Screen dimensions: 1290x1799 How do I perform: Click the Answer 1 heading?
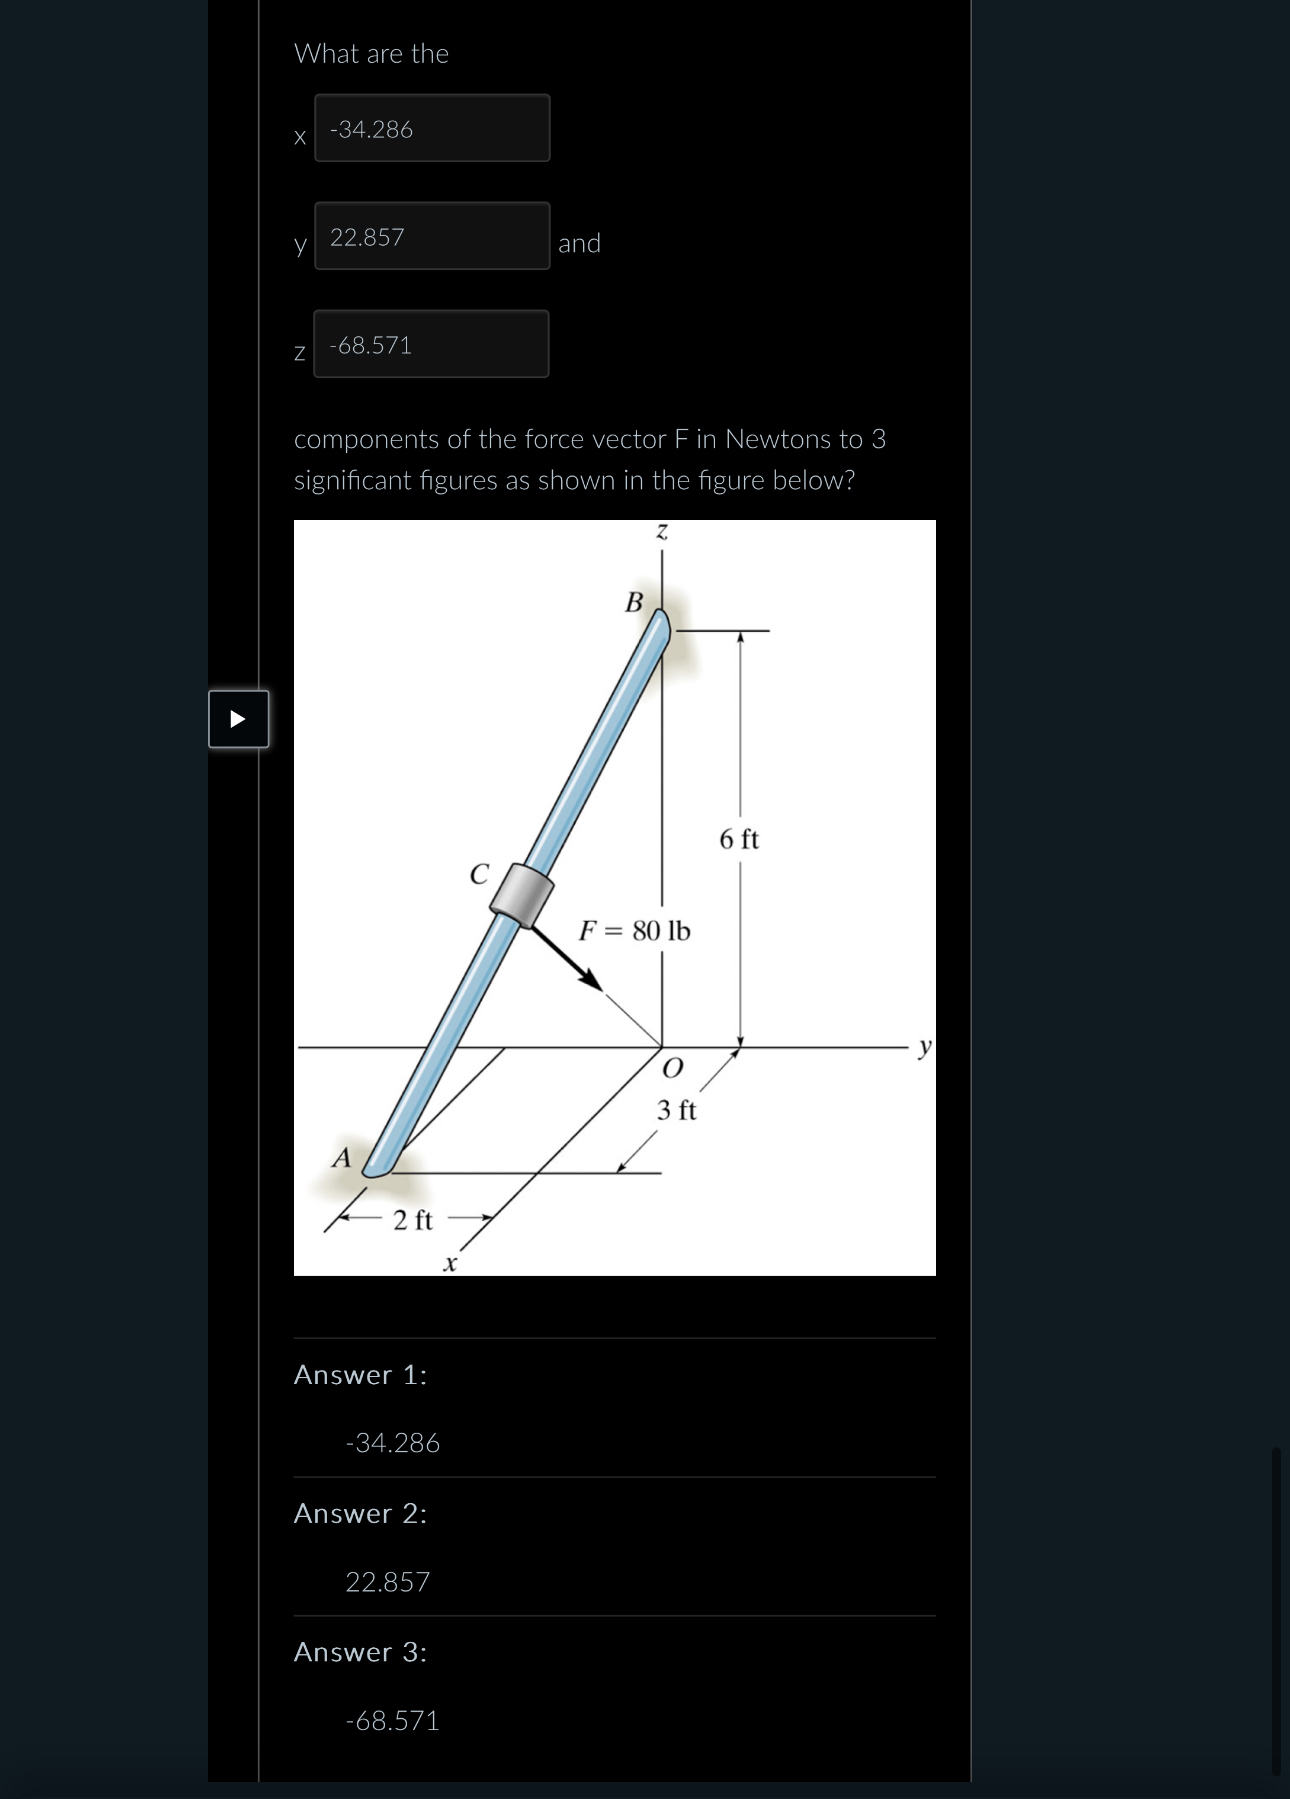[360, 1374]
